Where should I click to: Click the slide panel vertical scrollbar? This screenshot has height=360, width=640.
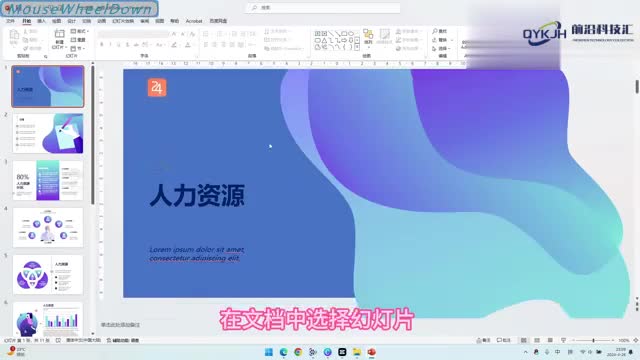tap(93, 135)
